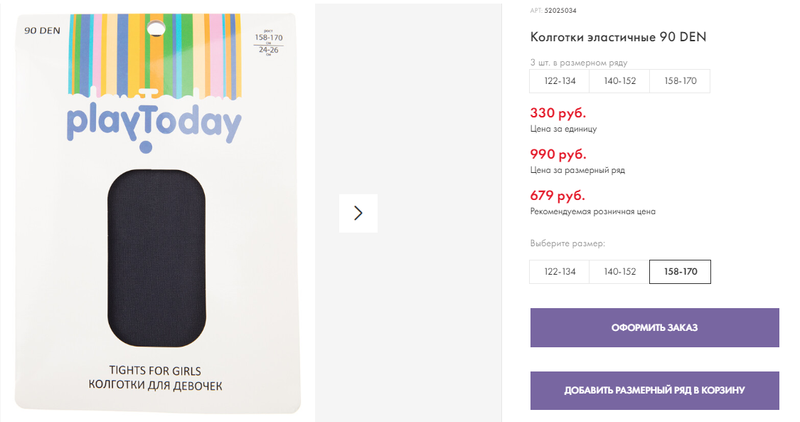Open the tights package product image
800x422 pixels.
pos(158,213)
